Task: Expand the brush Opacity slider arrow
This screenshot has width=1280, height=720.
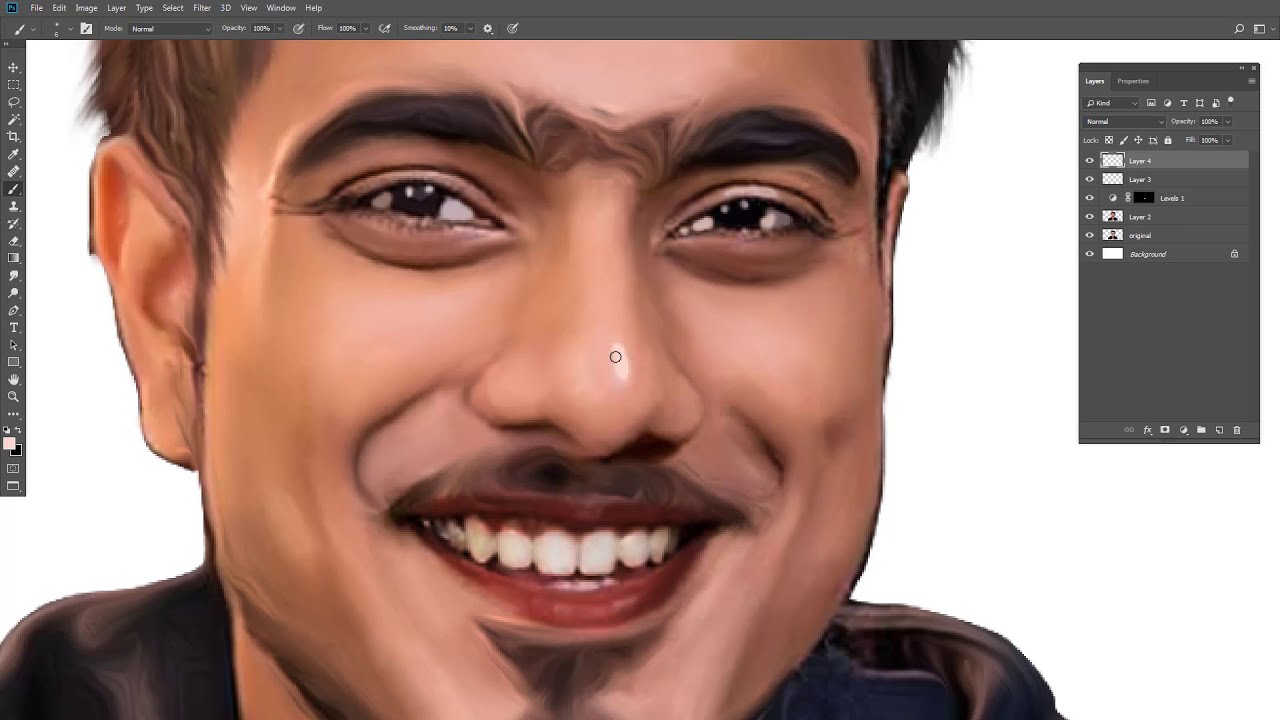Action: (x=279, y=28)
